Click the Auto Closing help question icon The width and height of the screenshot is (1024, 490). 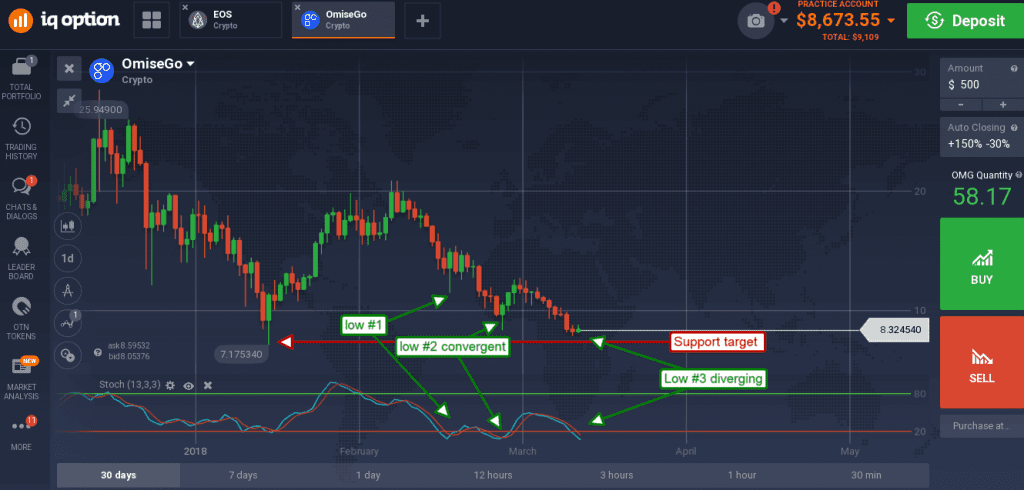pos(1014,128)
